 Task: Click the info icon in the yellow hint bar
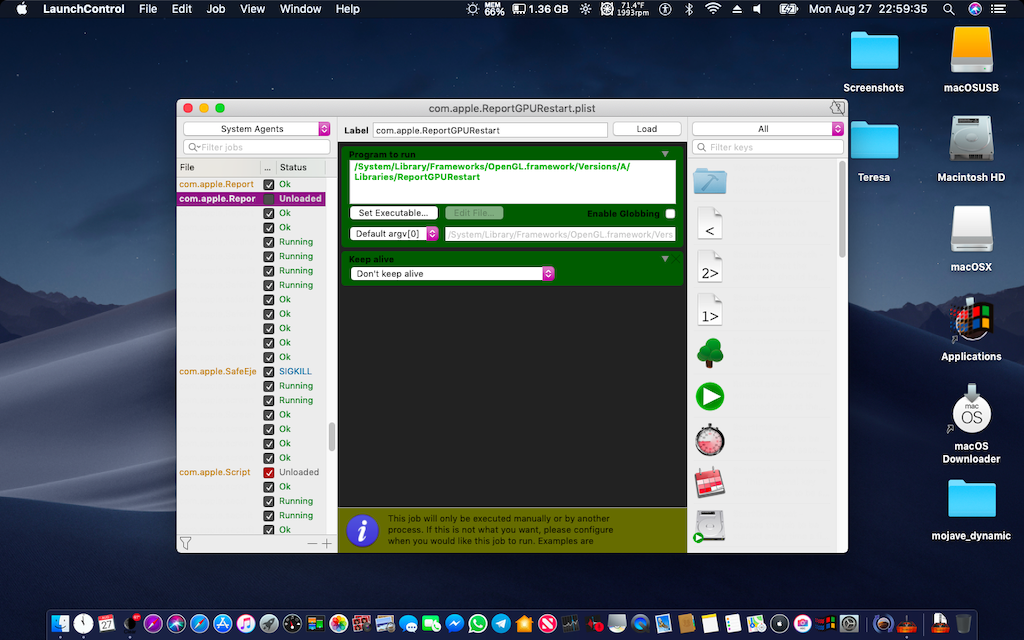(362, 530)
